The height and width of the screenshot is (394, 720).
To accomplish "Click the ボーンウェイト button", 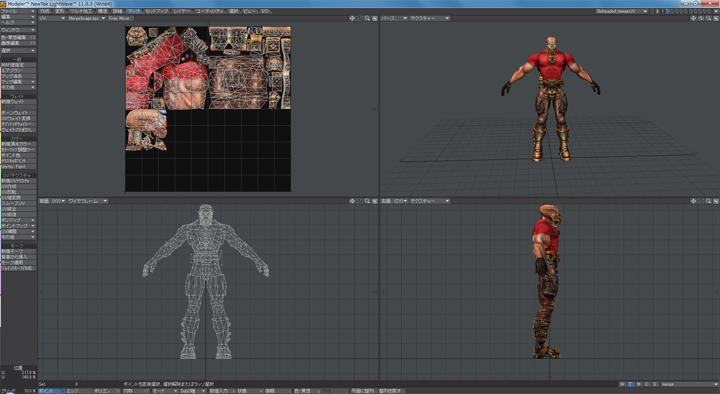I will click(18, 113).
